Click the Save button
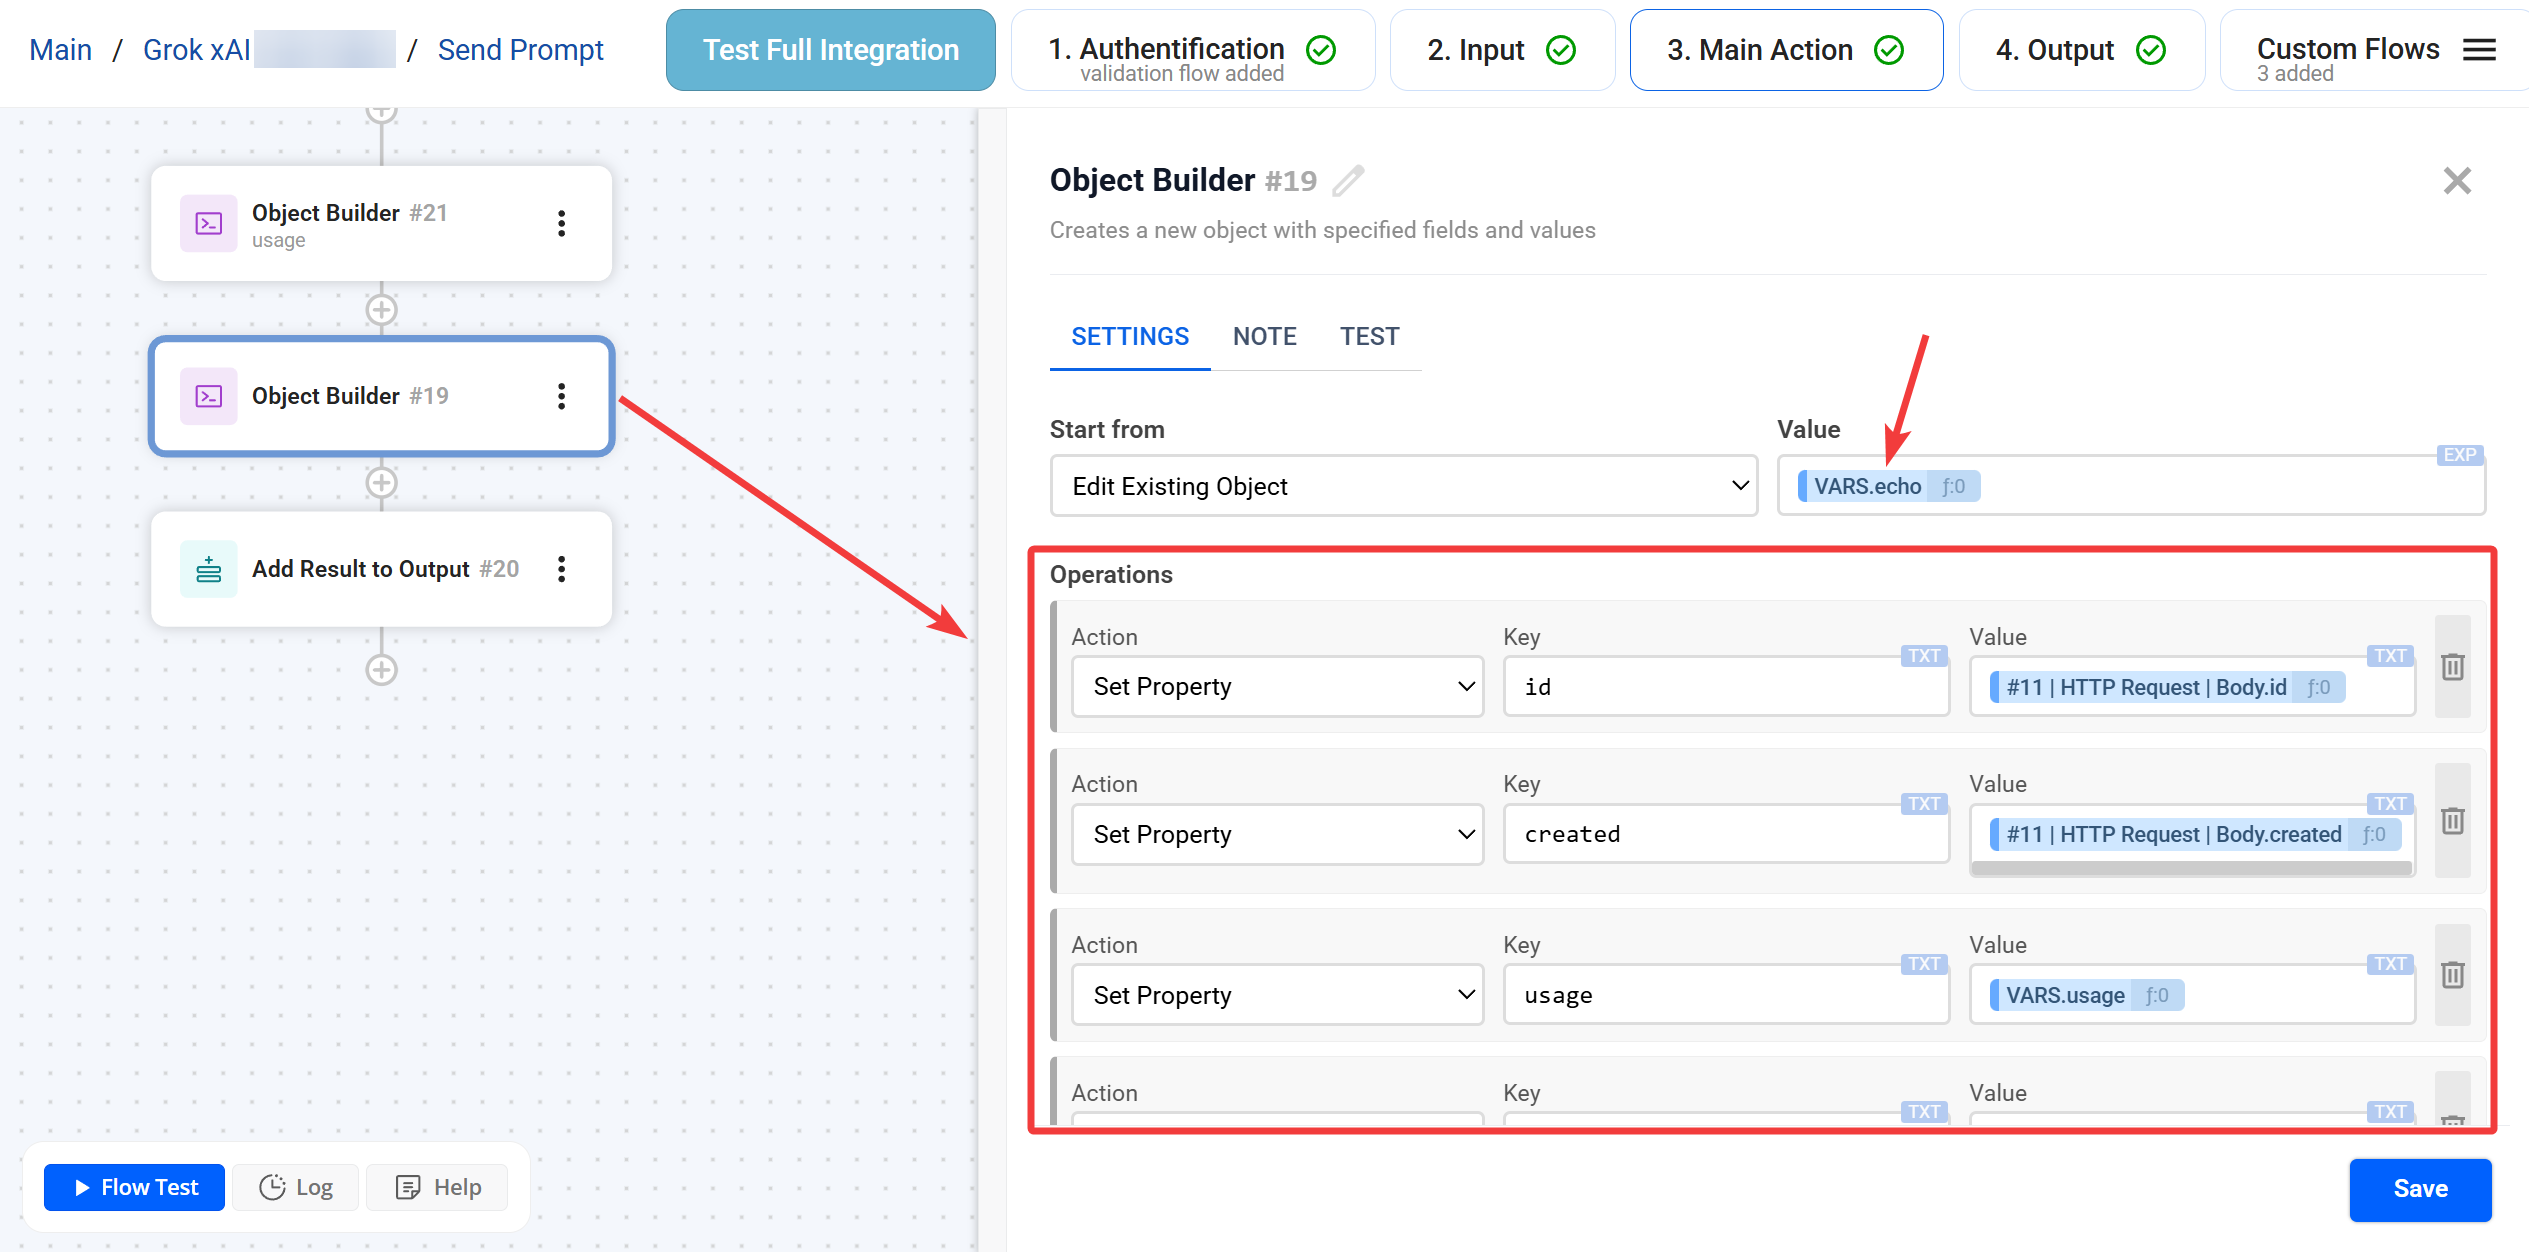Image resolution: width=2529 pixels, height=1252 pixels. 2419,1188
